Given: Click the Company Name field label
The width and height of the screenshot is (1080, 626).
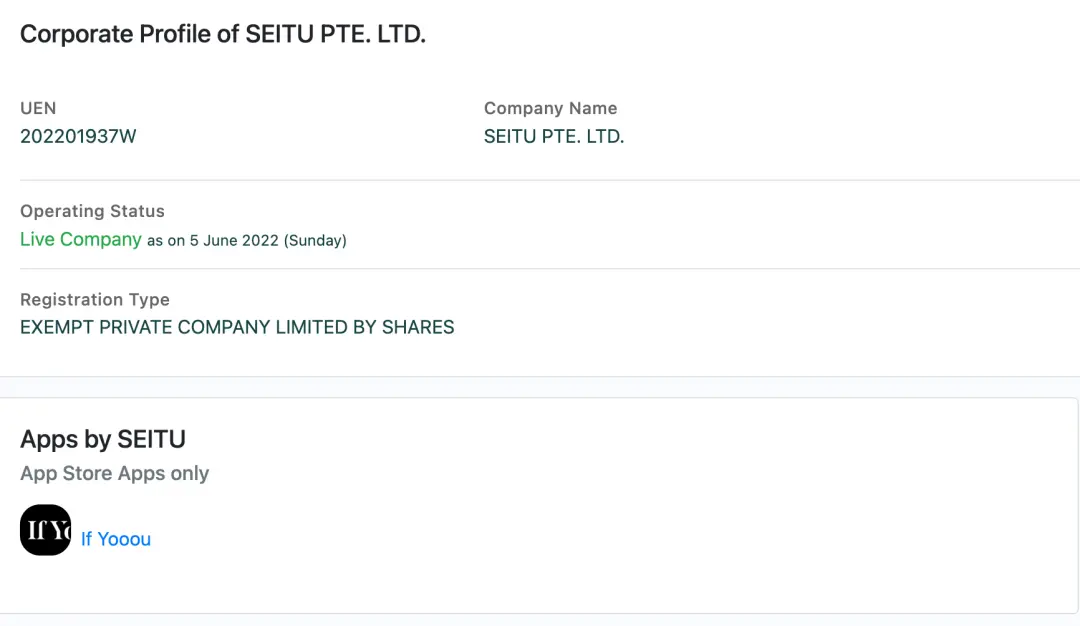Looking at the screenshot, I should pyautogui.click(x=550, y=108).
